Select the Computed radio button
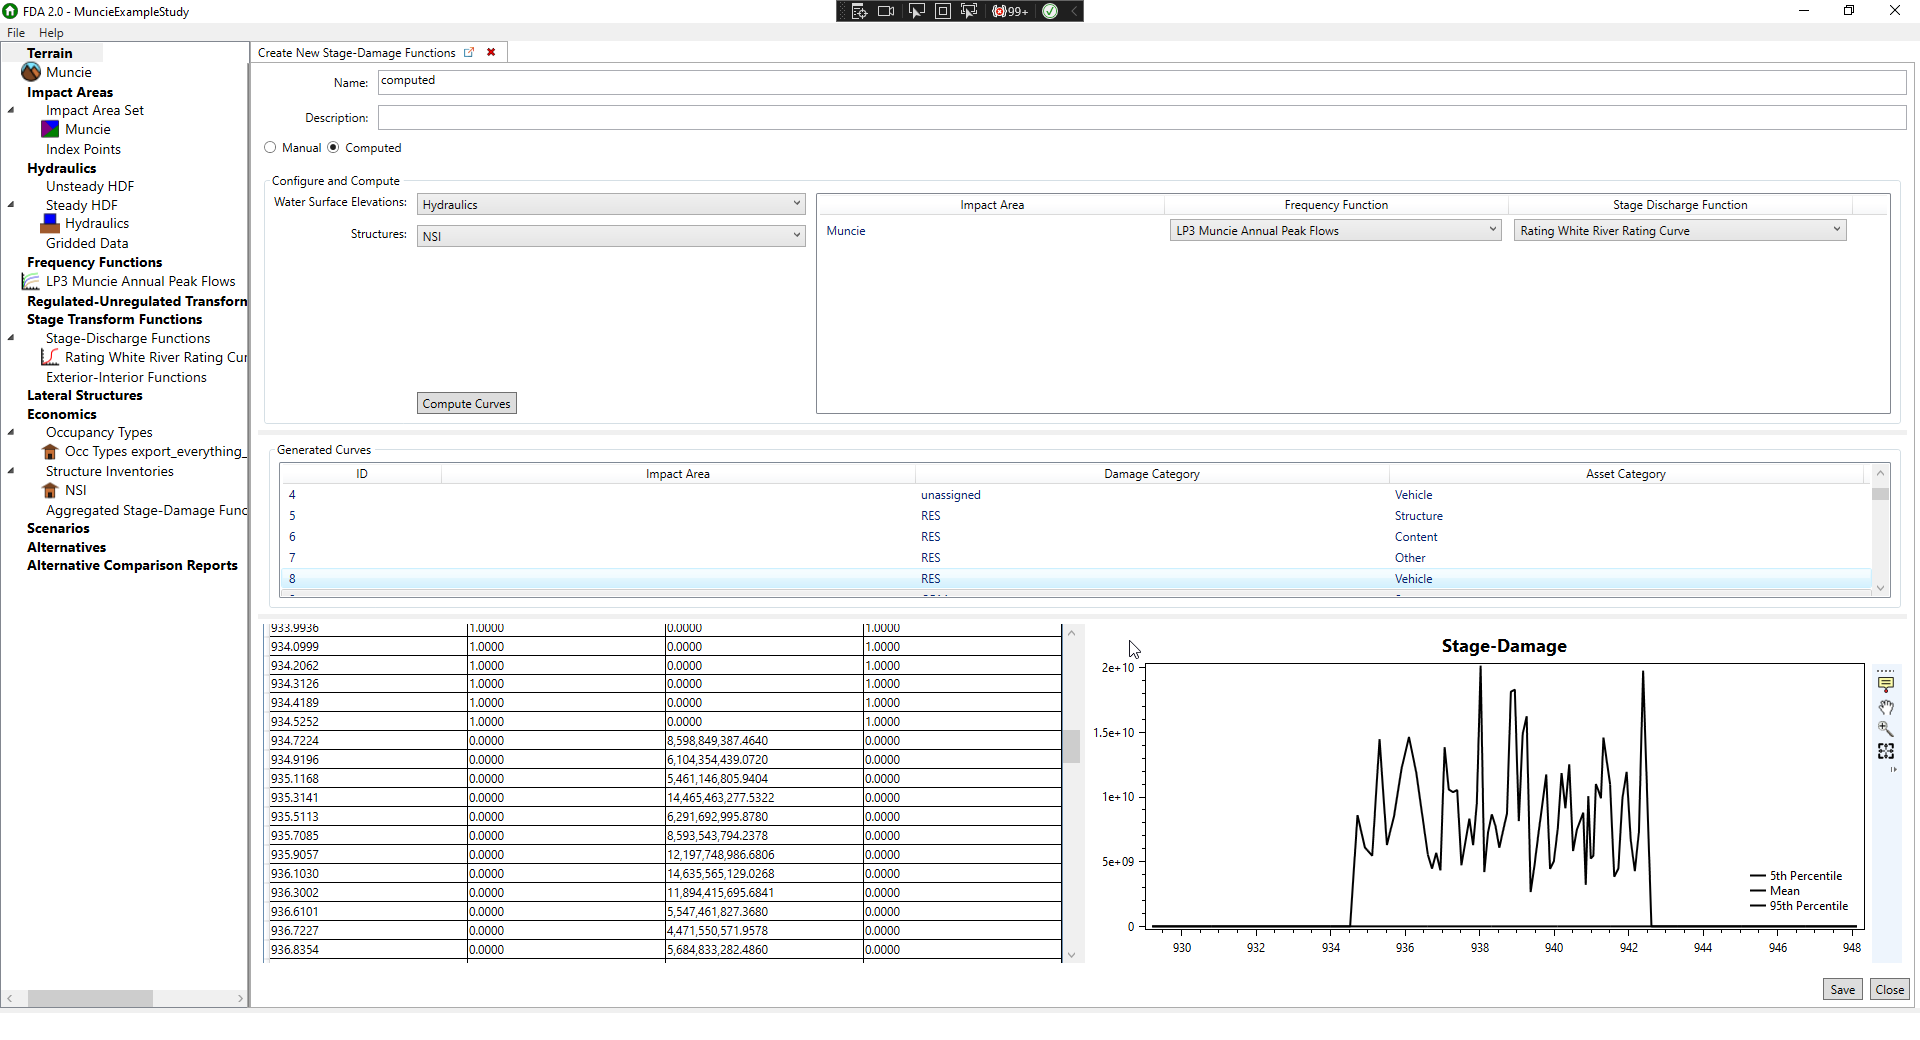1920x1040 pixels. click(334, 147)
